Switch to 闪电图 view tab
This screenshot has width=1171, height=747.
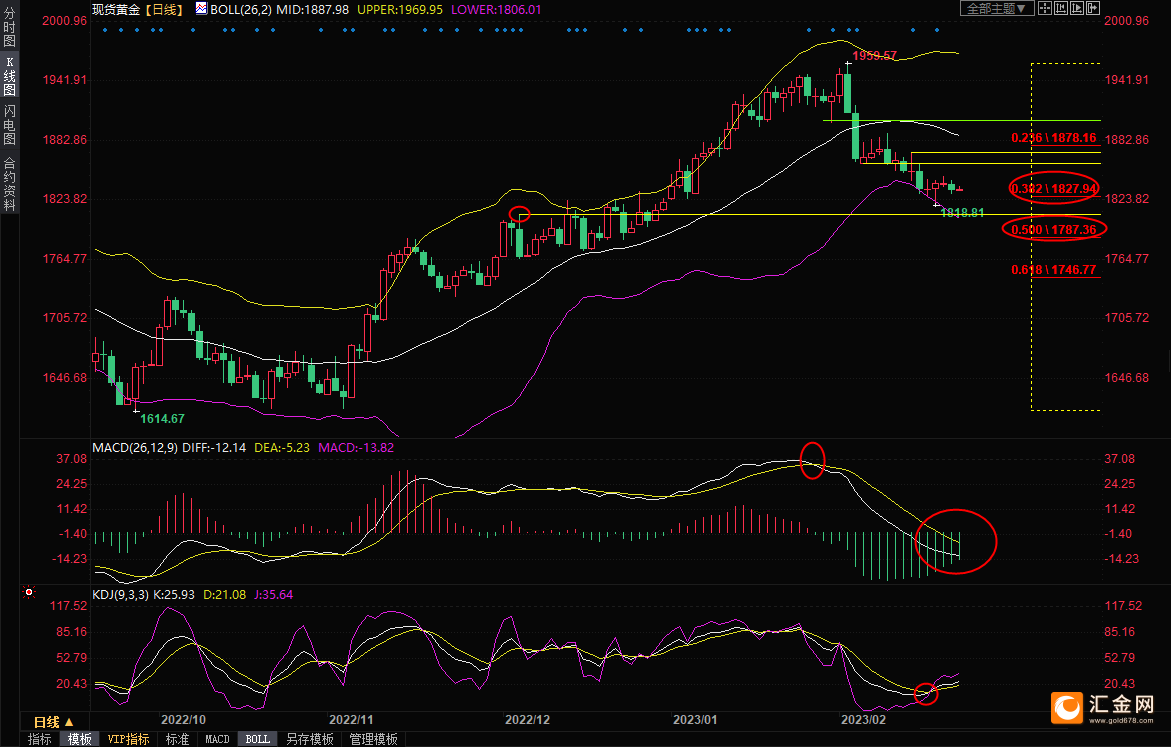pos(9,125)
